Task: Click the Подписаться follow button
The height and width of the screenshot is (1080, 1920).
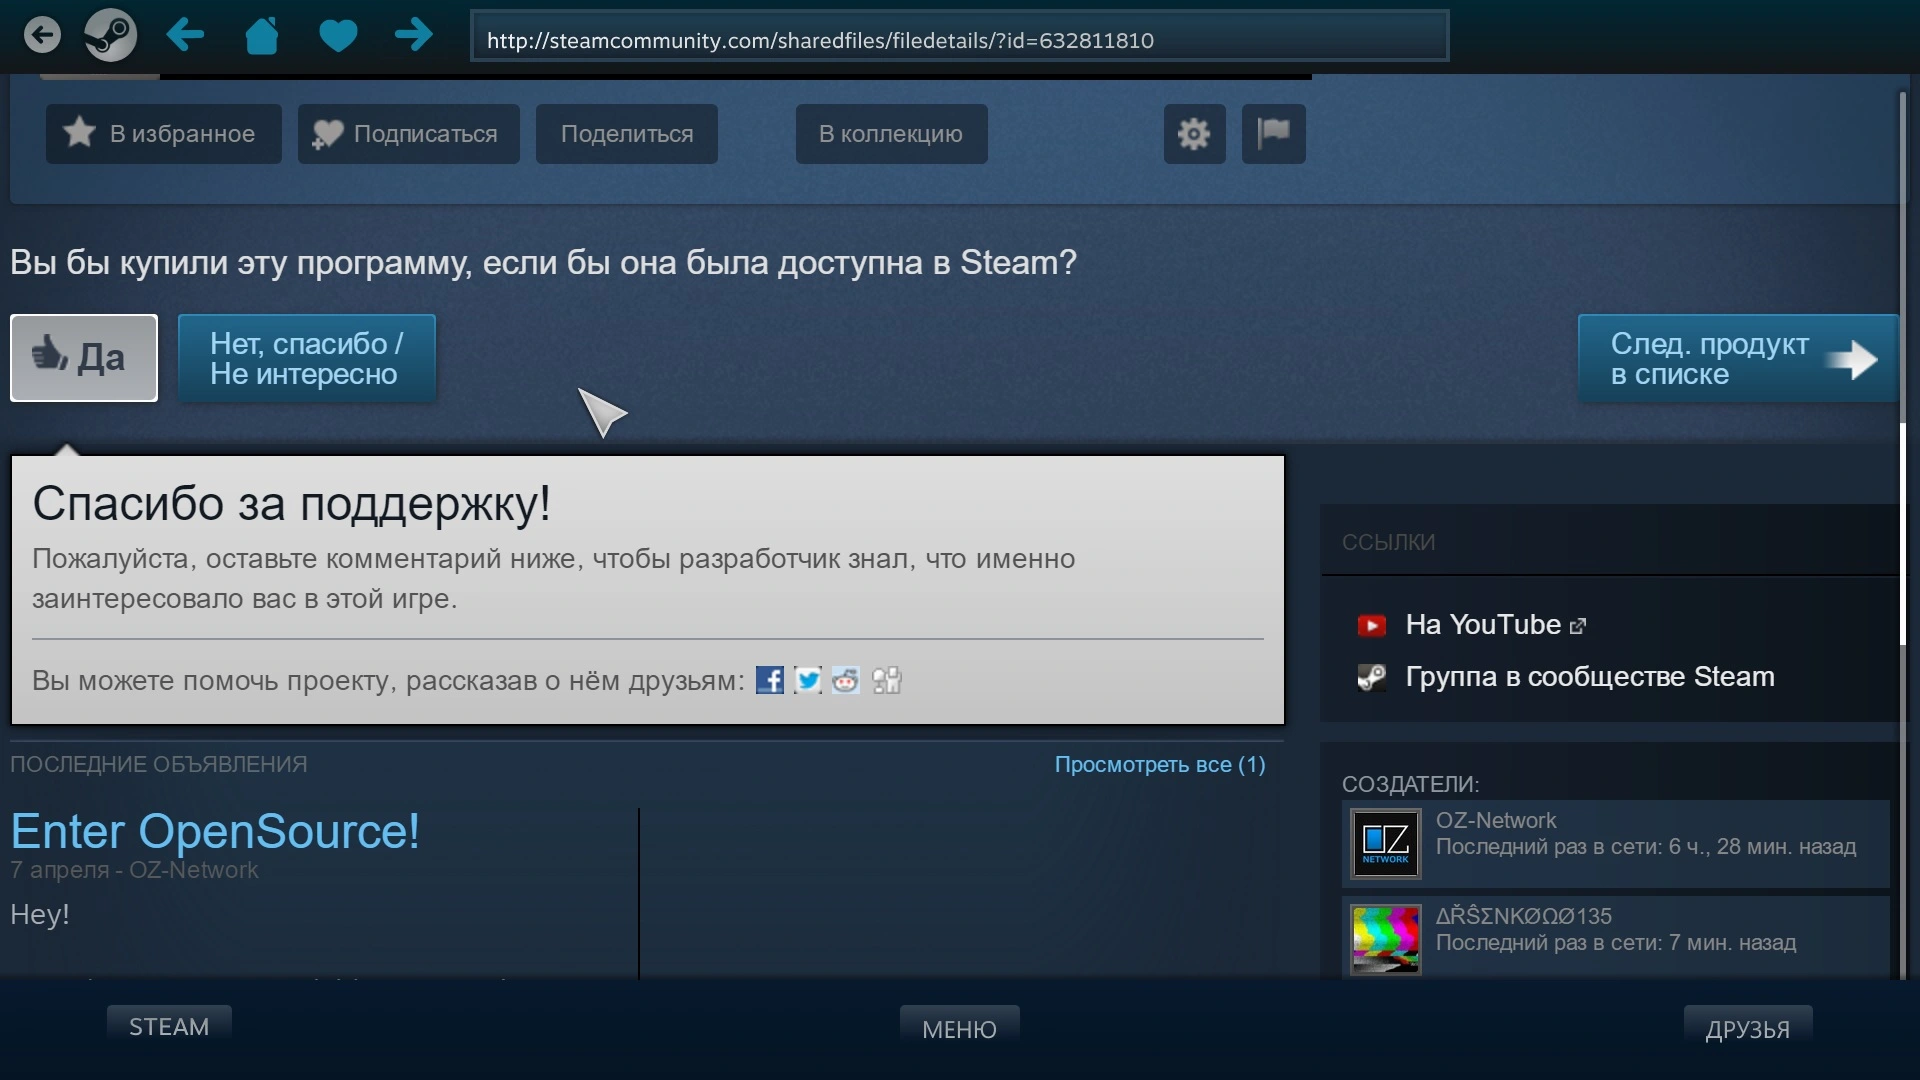Action: tap(409, 134)
